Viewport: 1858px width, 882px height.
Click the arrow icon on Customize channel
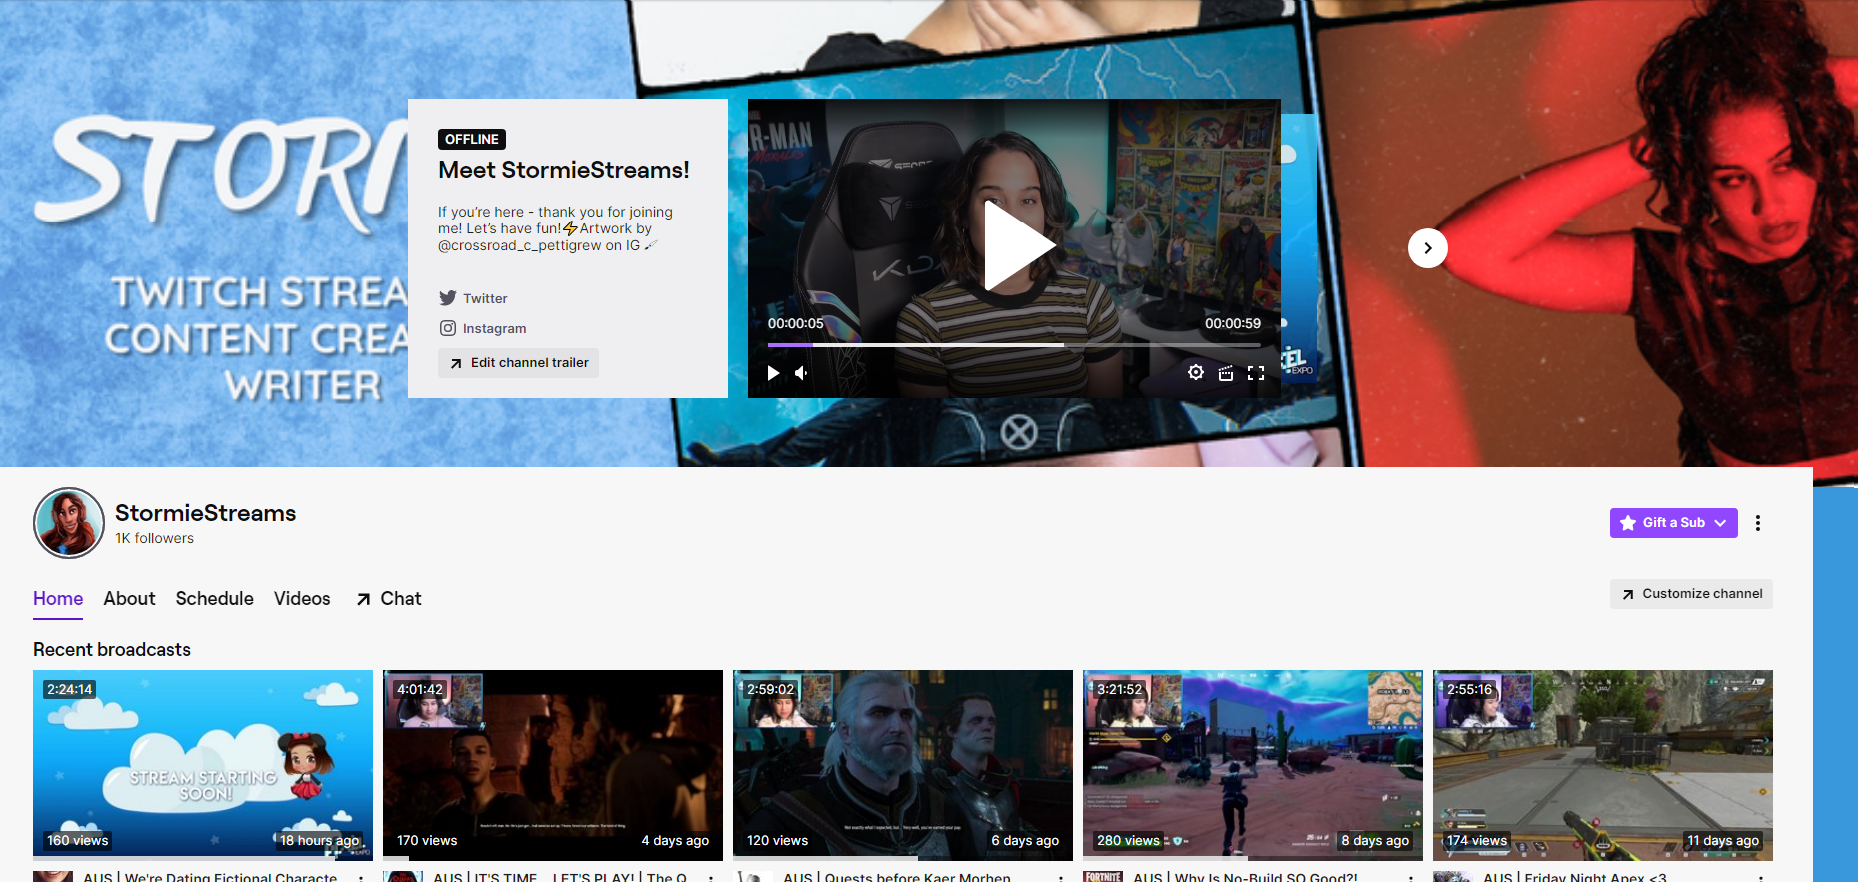(1628, 594)
